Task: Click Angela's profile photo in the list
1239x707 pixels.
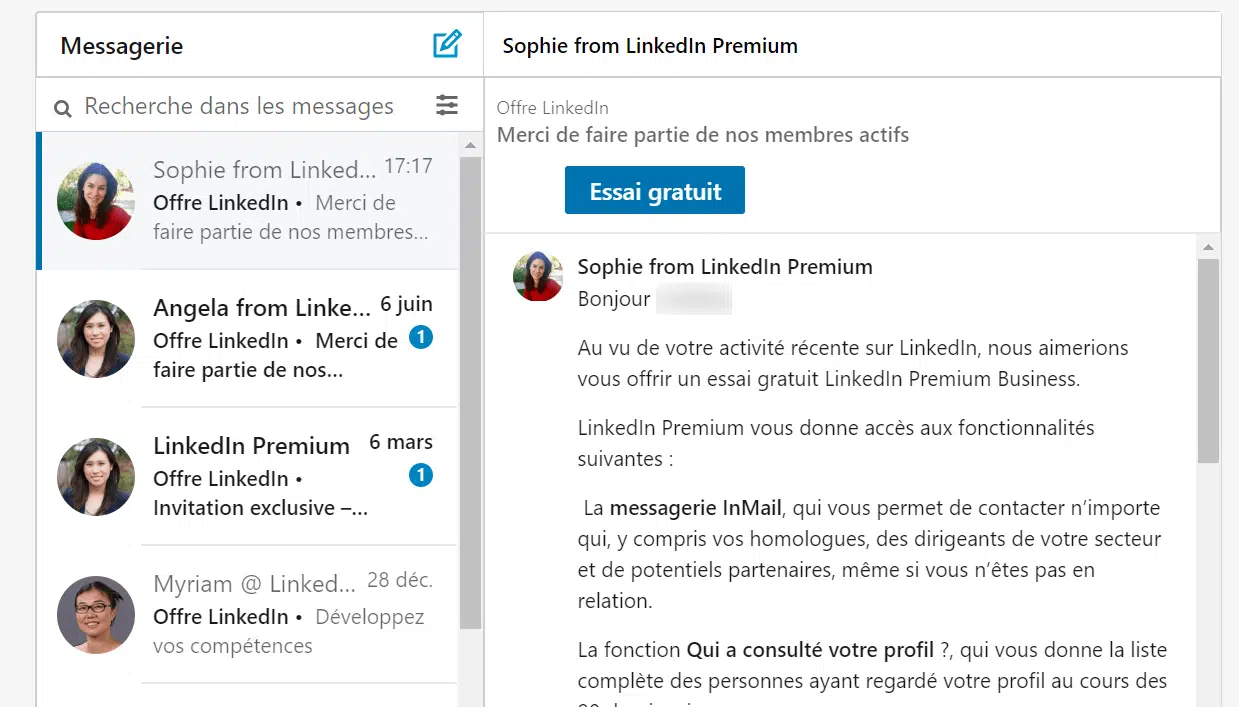Action: [95, 339]
